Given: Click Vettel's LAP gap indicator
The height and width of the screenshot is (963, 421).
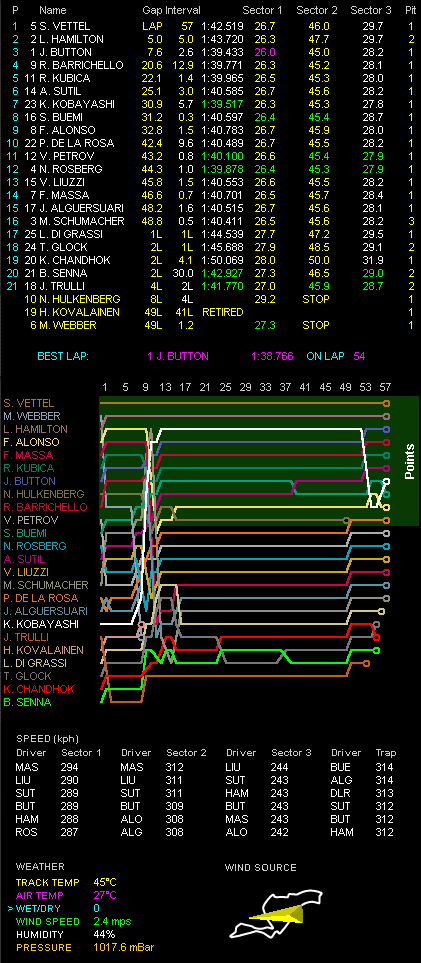Looking at the screenshot, I should tap(151, 26).
